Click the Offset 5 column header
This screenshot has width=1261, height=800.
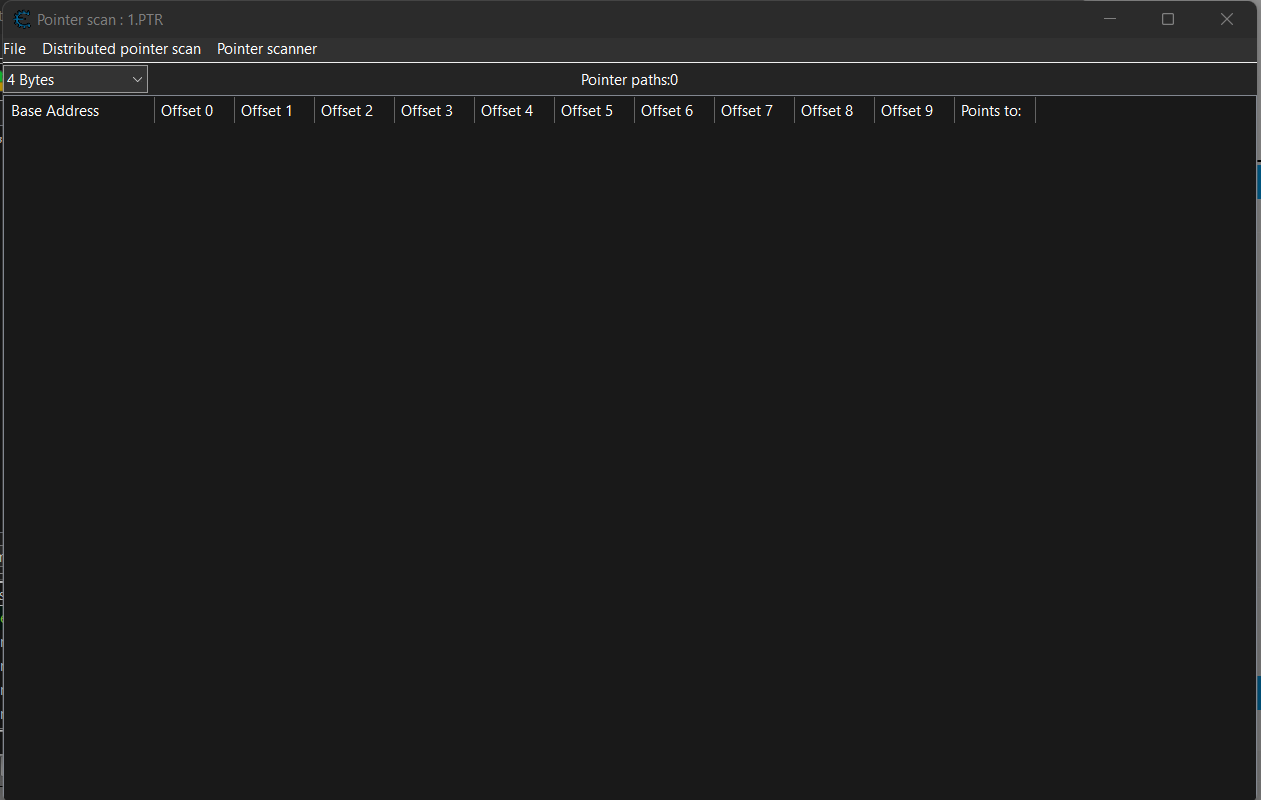(595, 111)
